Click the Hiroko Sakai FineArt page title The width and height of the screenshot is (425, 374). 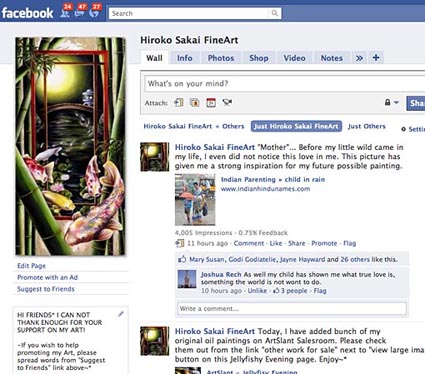click(x=189, y=40)
